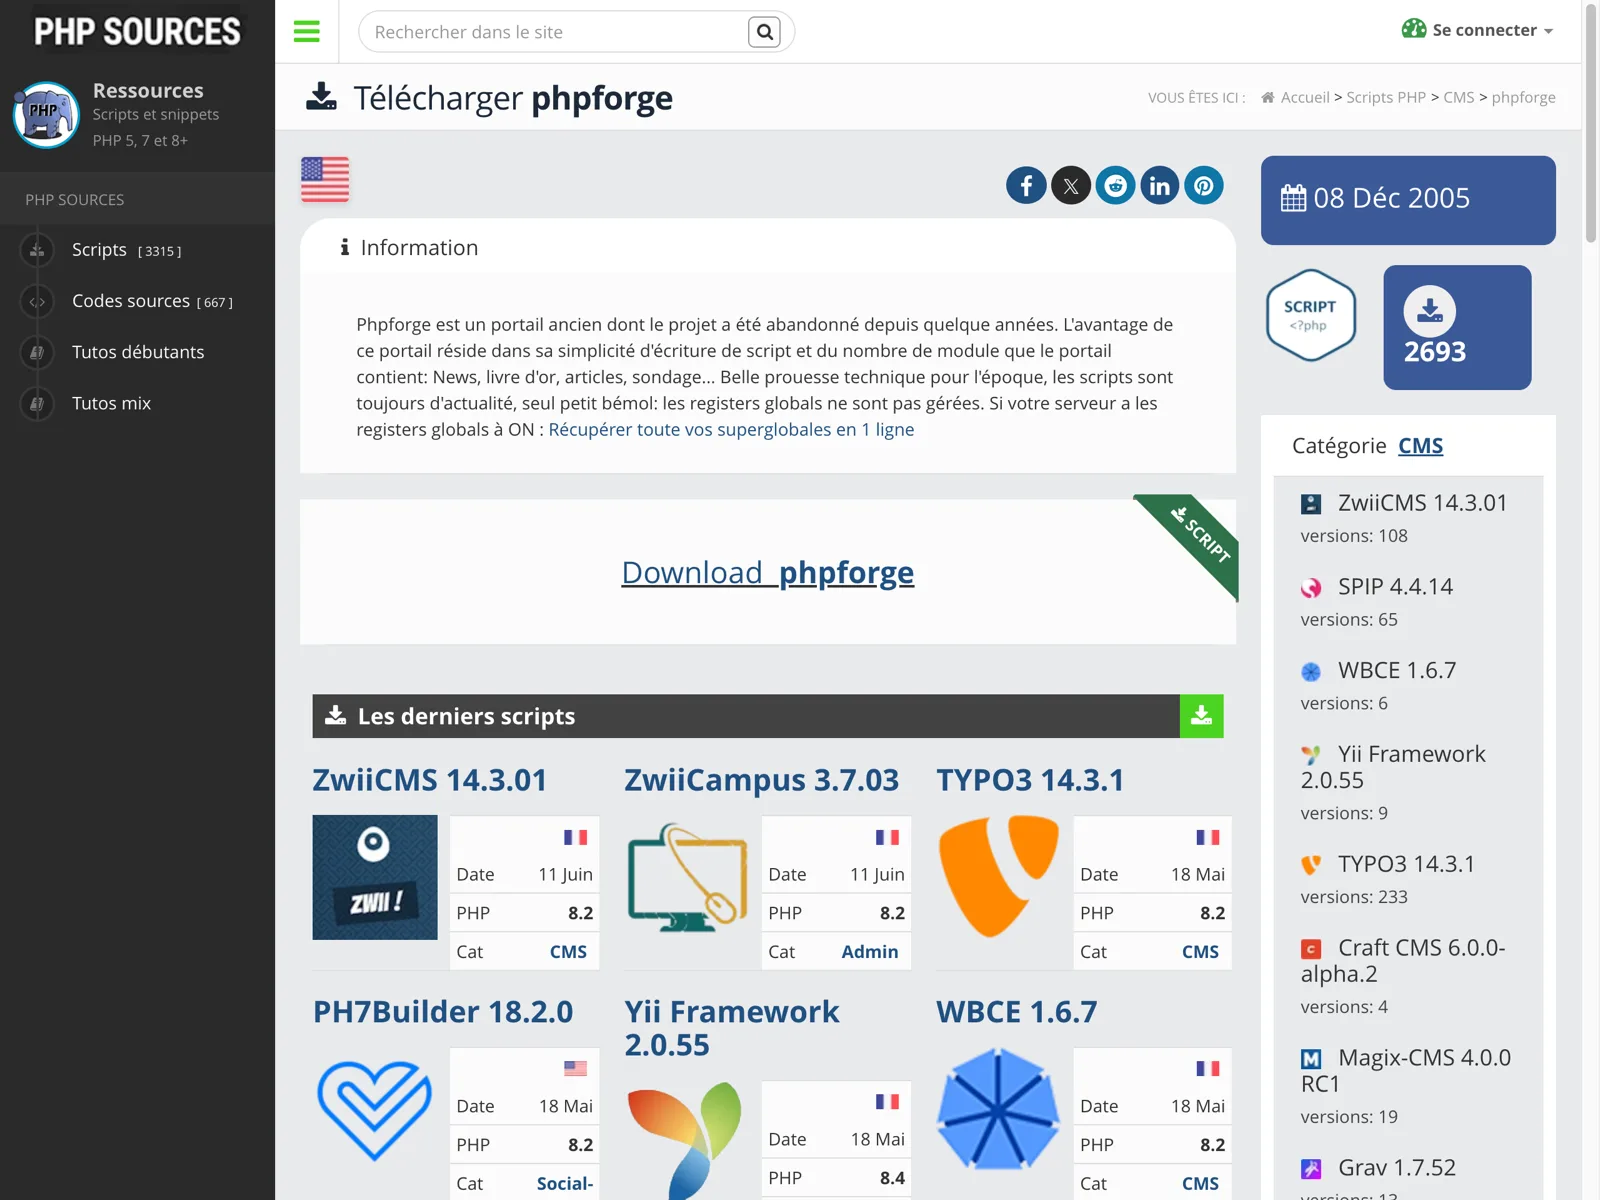Screen dimensions: 1600x1200
Task: Click the WBCE icon in category list
Action: [x=1311, y=672]
